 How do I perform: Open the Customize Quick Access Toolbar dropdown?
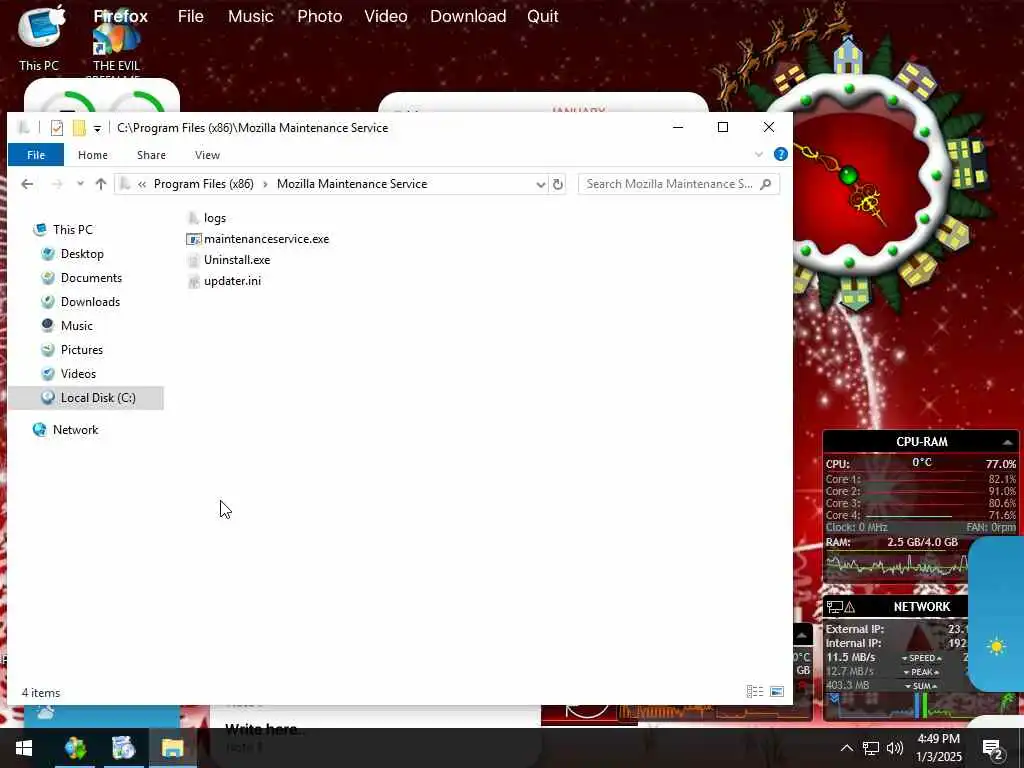pyautogui.click(x=97, y=129)
